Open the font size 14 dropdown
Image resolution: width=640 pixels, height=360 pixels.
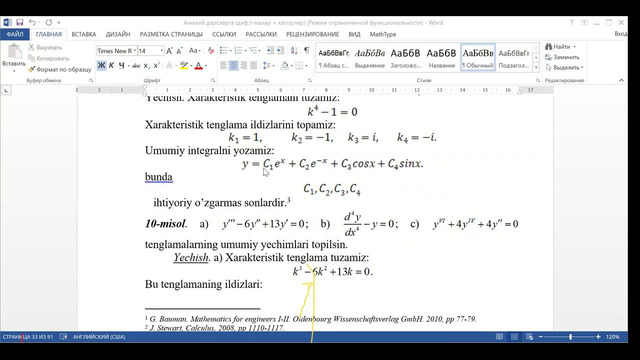tap(151, 51)
